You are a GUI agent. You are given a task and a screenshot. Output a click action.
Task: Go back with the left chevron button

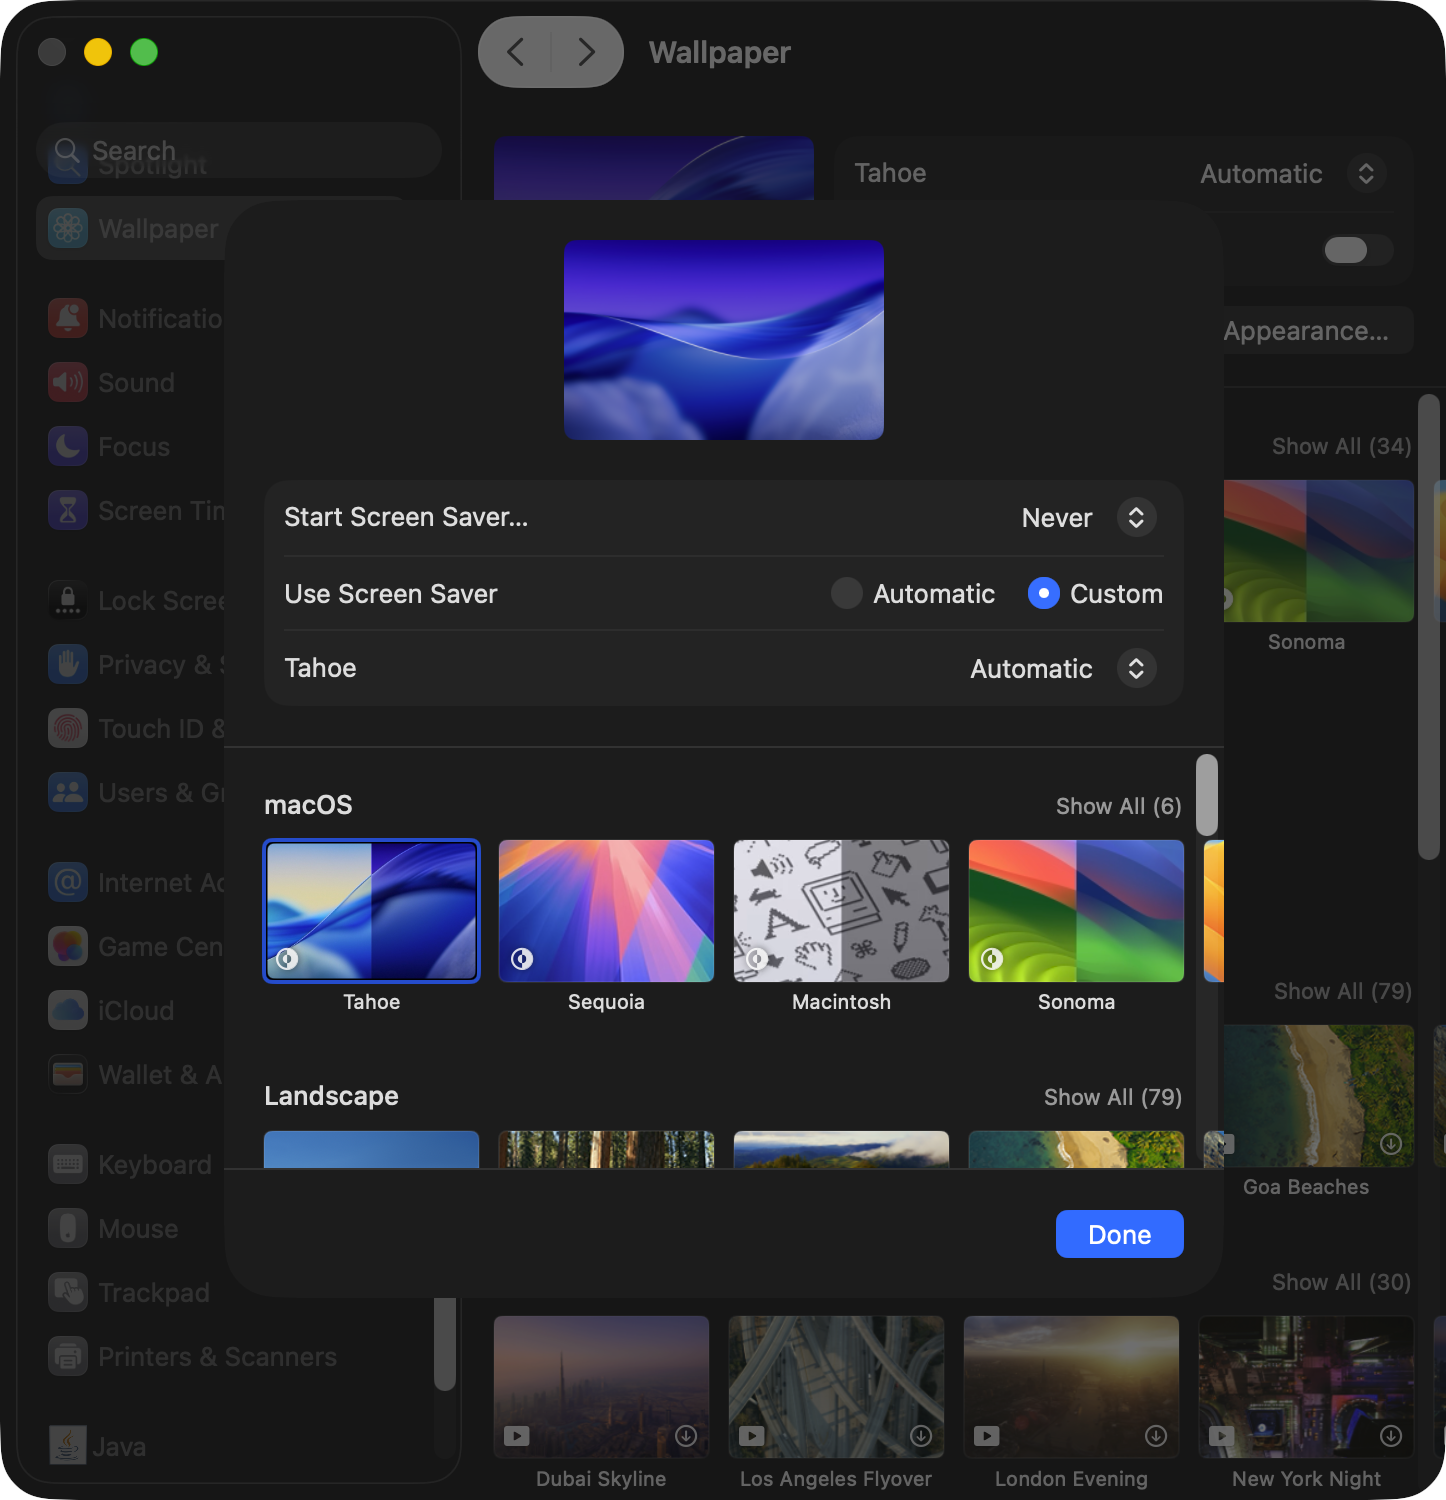point(515,52)
